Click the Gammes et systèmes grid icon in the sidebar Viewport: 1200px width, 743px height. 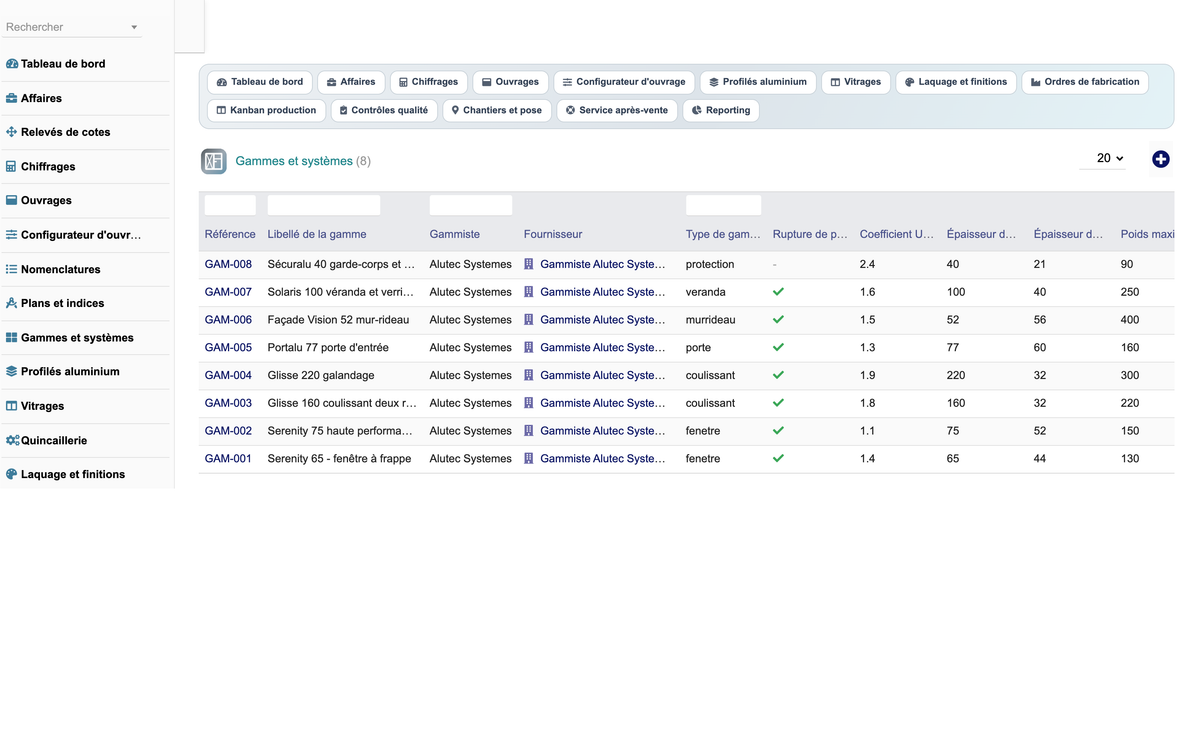pyautogui.click(x=12, y=338)
